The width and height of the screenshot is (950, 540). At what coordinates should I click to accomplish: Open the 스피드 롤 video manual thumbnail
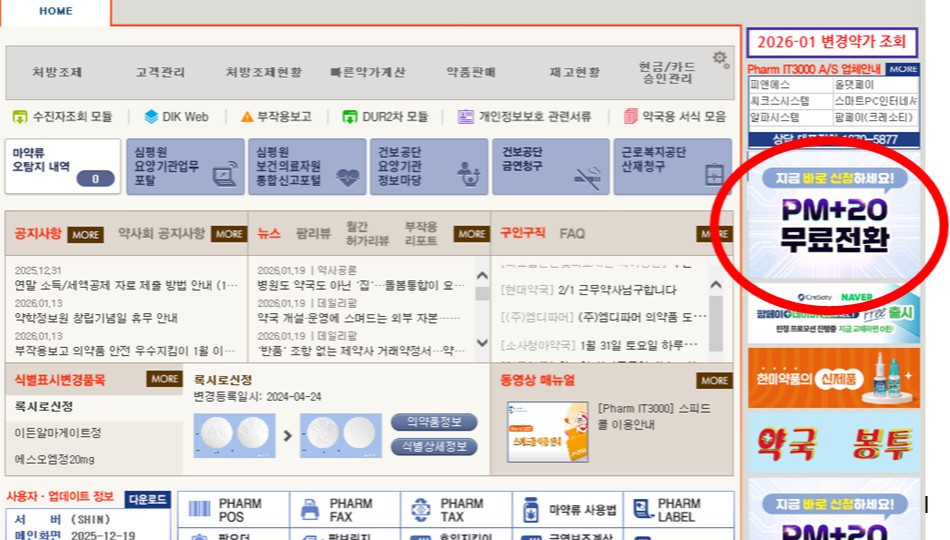click(x=547, y=432)
